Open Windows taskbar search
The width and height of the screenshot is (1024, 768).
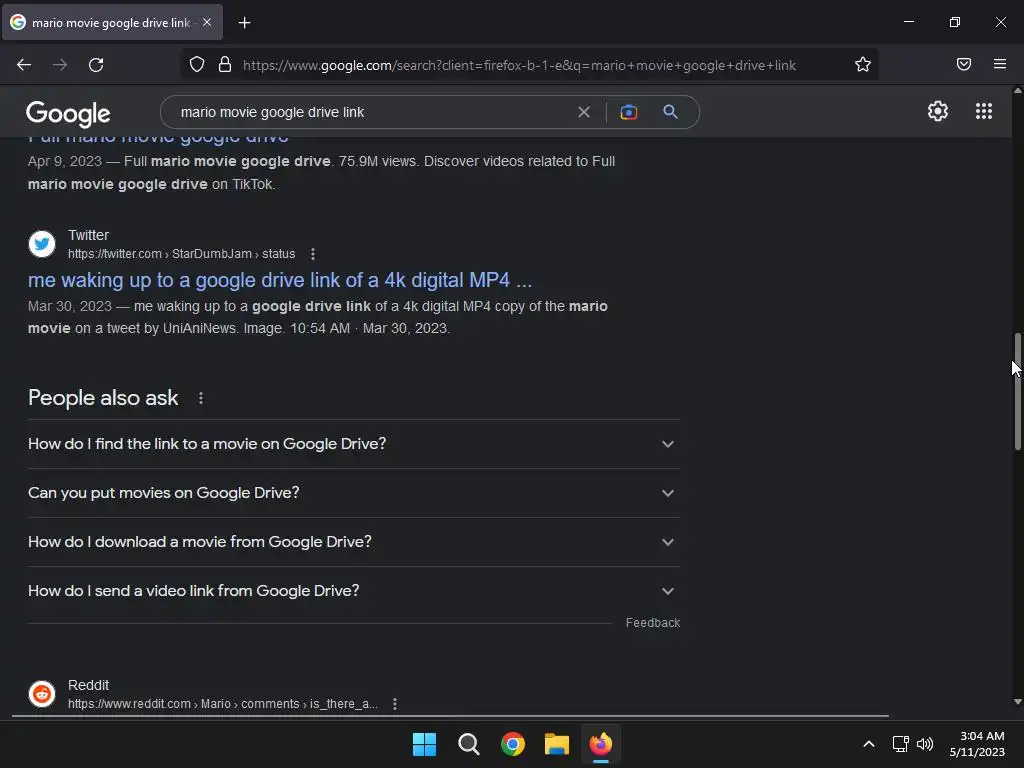tap(469, 744)
